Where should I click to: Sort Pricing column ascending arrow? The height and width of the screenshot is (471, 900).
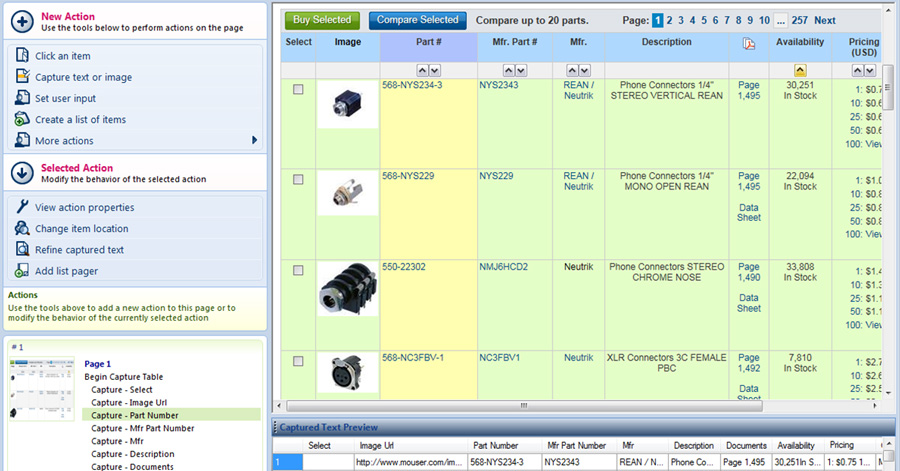858,71
